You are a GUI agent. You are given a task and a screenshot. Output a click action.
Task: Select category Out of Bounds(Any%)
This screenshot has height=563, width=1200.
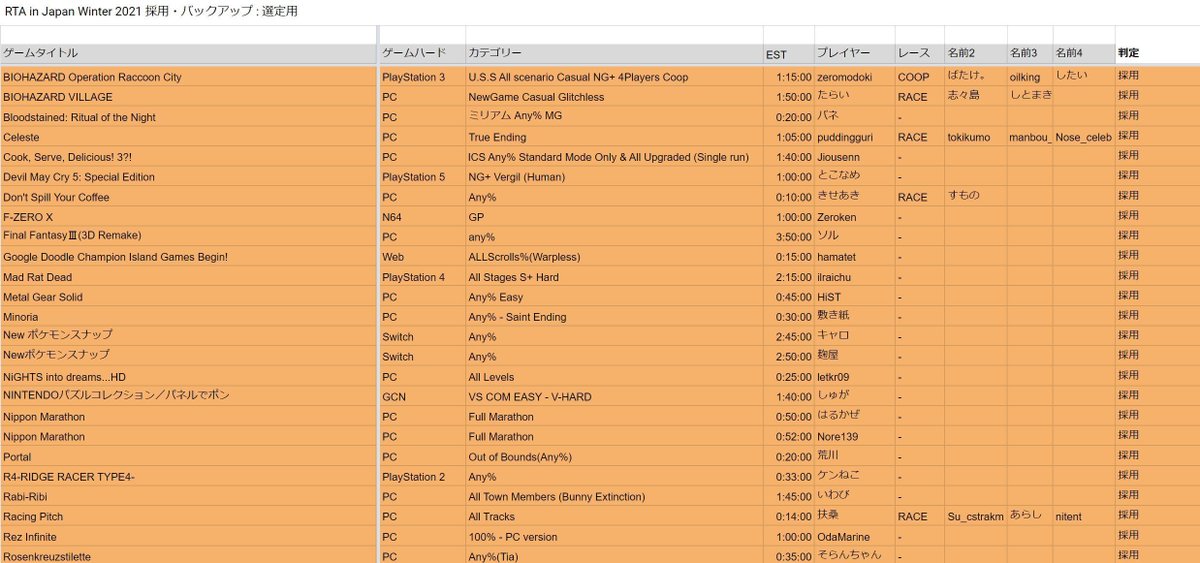coord(614,456)
